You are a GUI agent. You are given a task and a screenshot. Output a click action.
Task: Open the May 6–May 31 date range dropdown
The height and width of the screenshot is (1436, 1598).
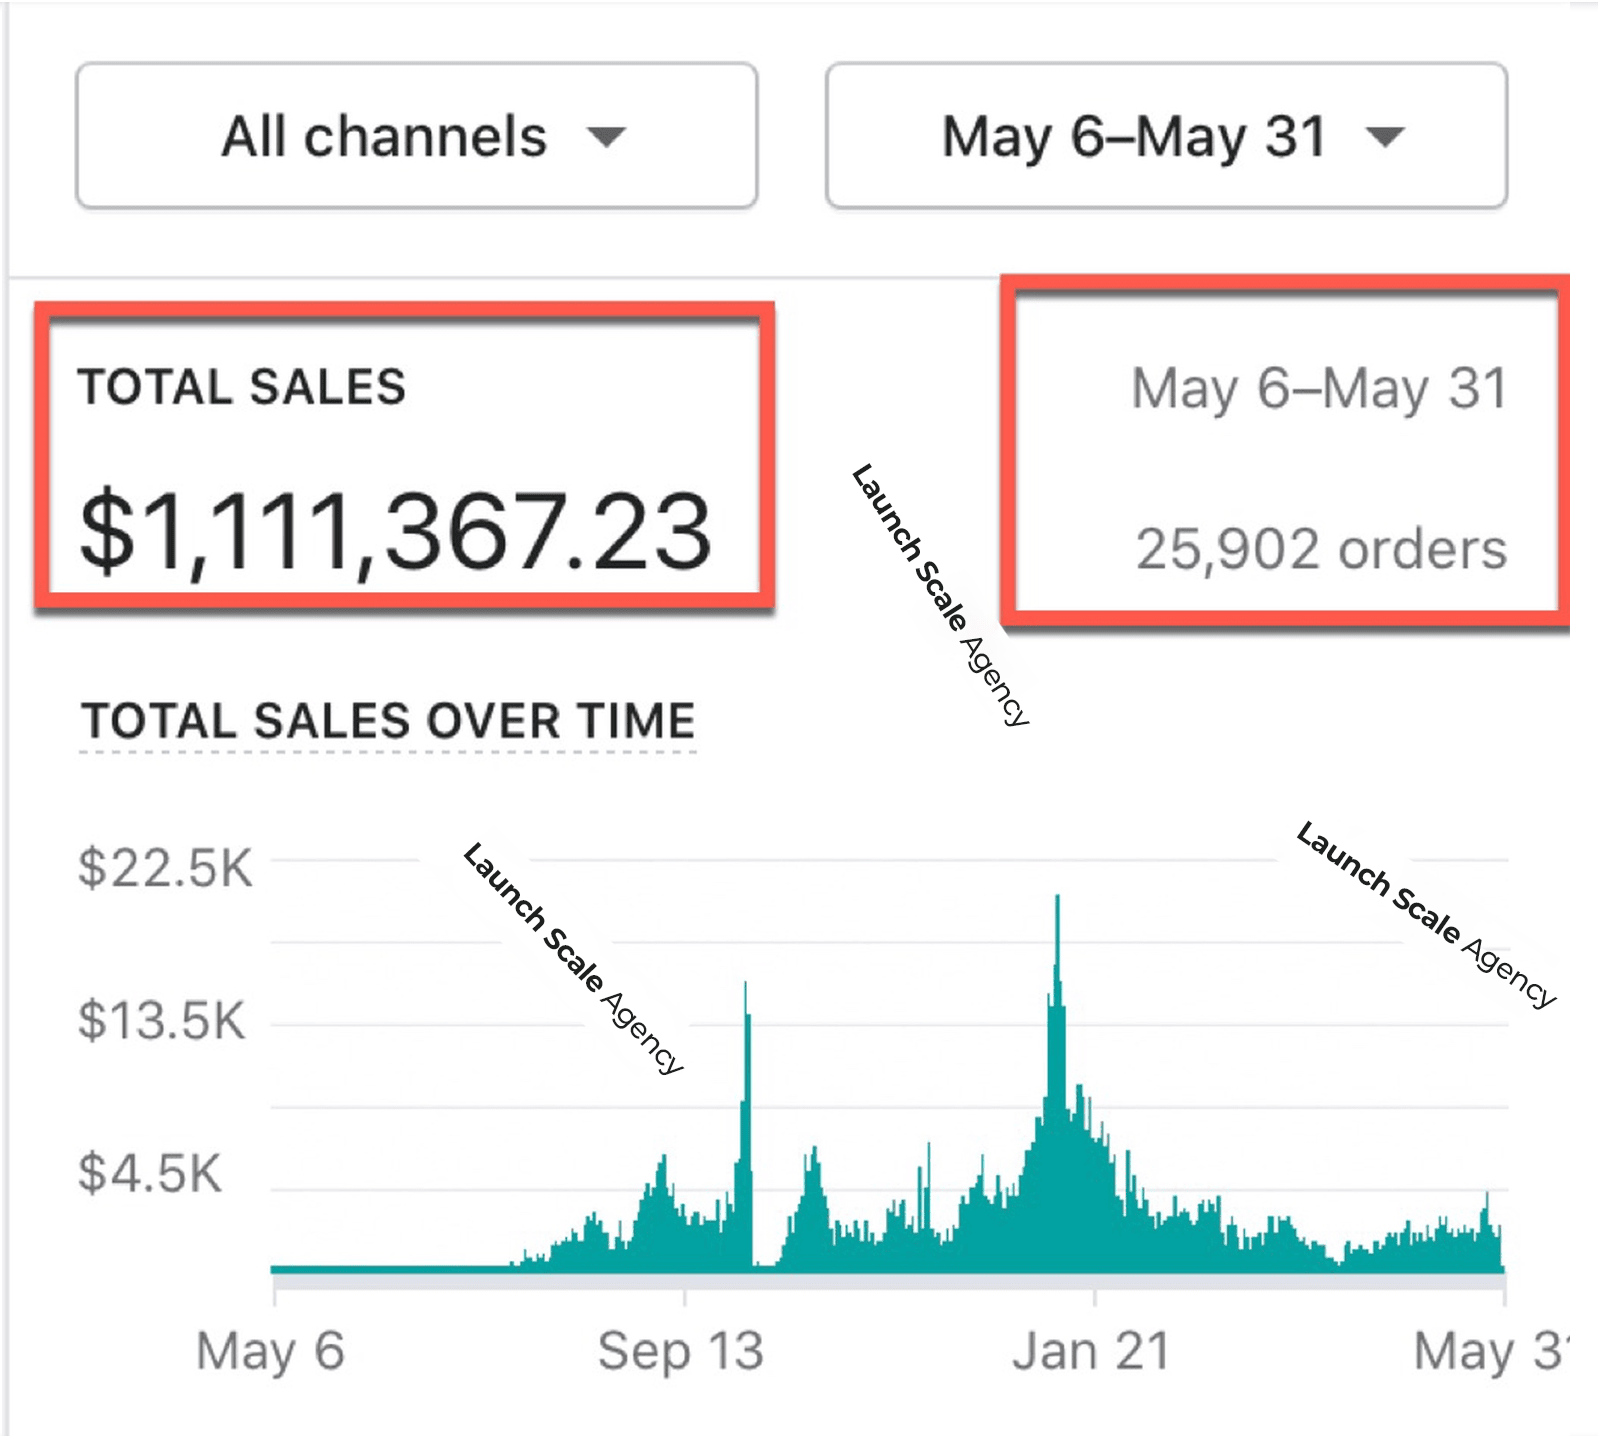coord(1166,136)
